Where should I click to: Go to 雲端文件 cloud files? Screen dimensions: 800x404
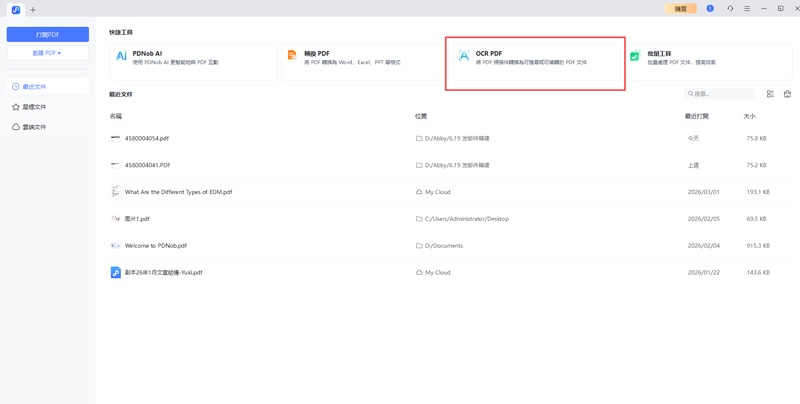pyautogui.click(x=35, y=127)
